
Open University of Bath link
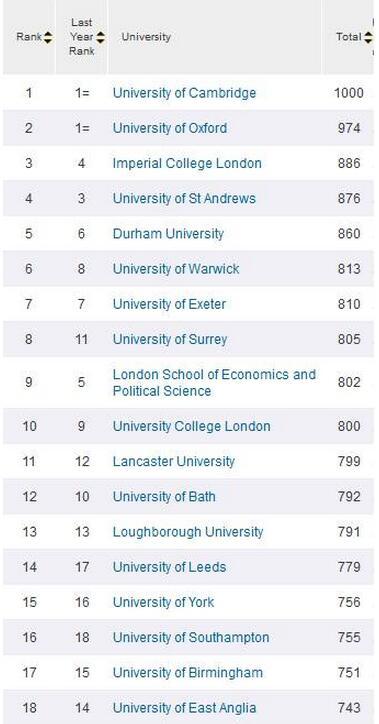tap(164, 496)
